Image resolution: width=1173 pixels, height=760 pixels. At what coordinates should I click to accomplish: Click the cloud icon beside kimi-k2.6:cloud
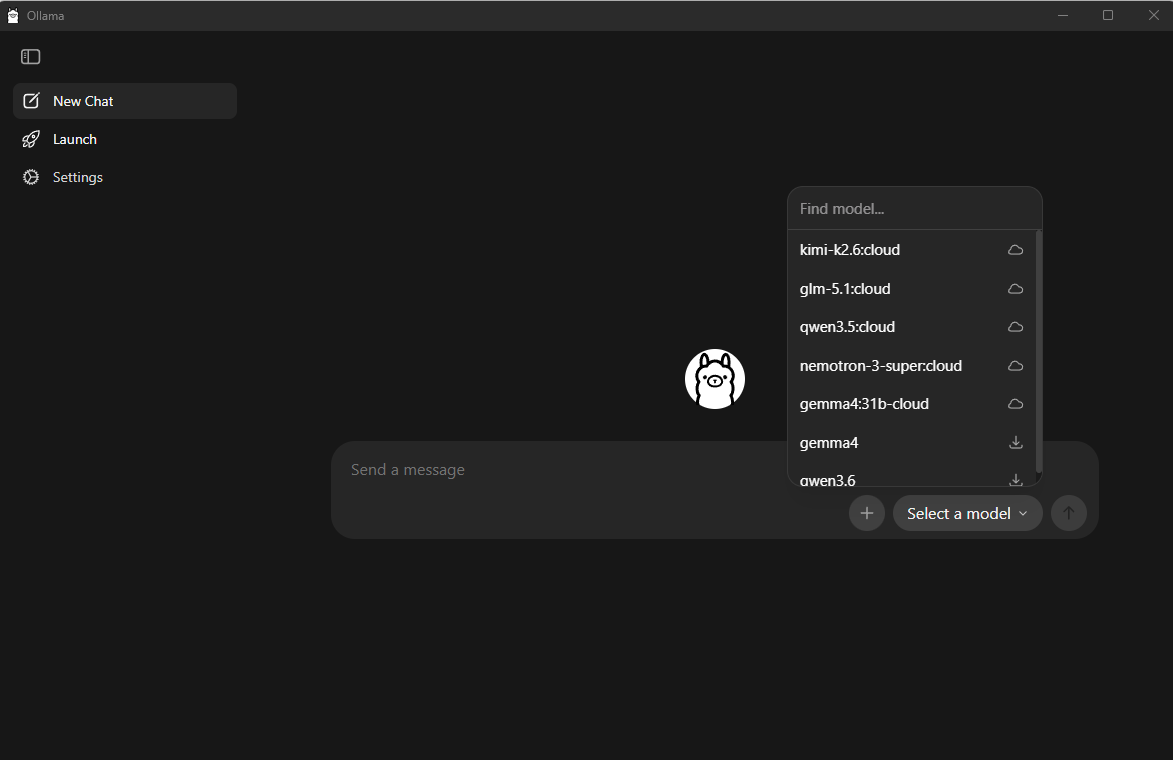click(1015, 250)
